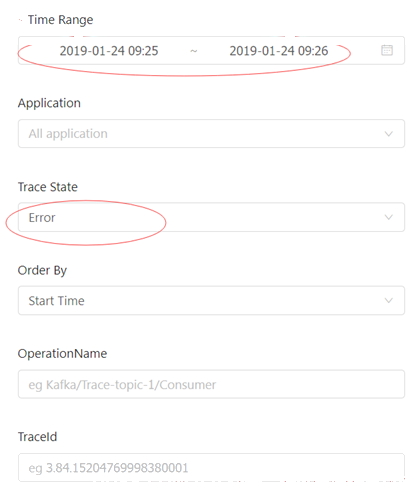417x491 pixels.
Task: Click the Order By label
Action: 42,270
